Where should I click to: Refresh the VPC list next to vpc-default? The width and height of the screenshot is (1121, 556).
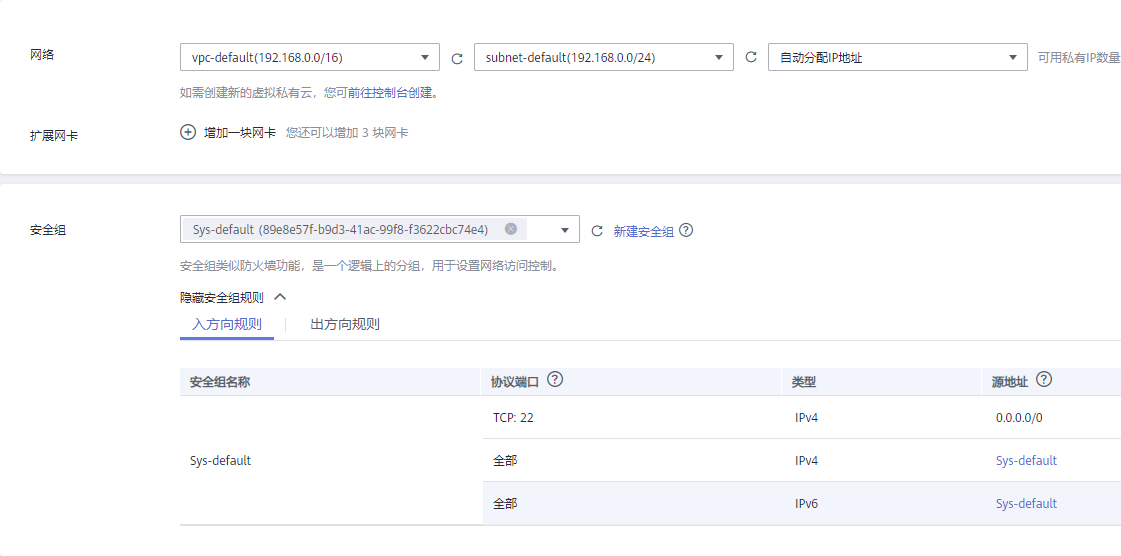click(x=458, y=58)
